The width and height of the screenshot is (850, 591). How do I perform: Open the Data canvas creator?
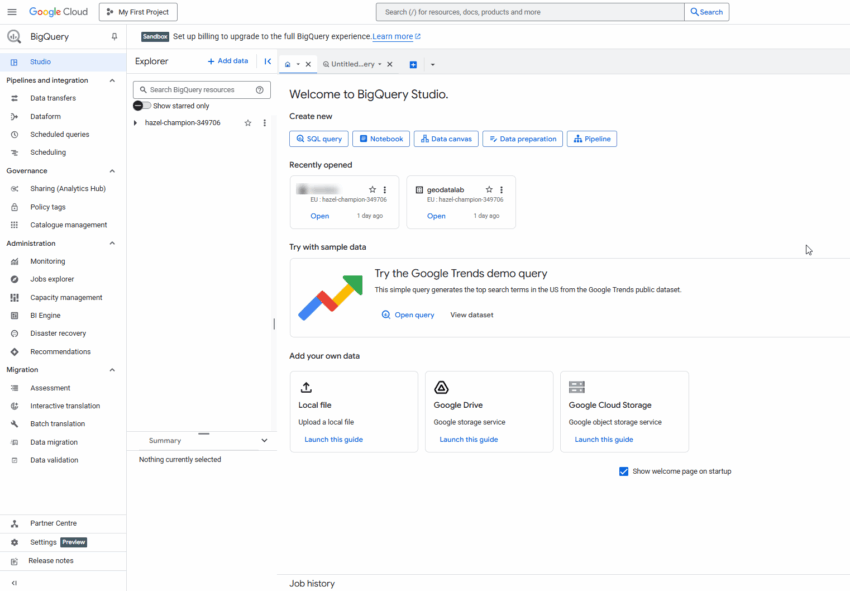tap(446, 139)
